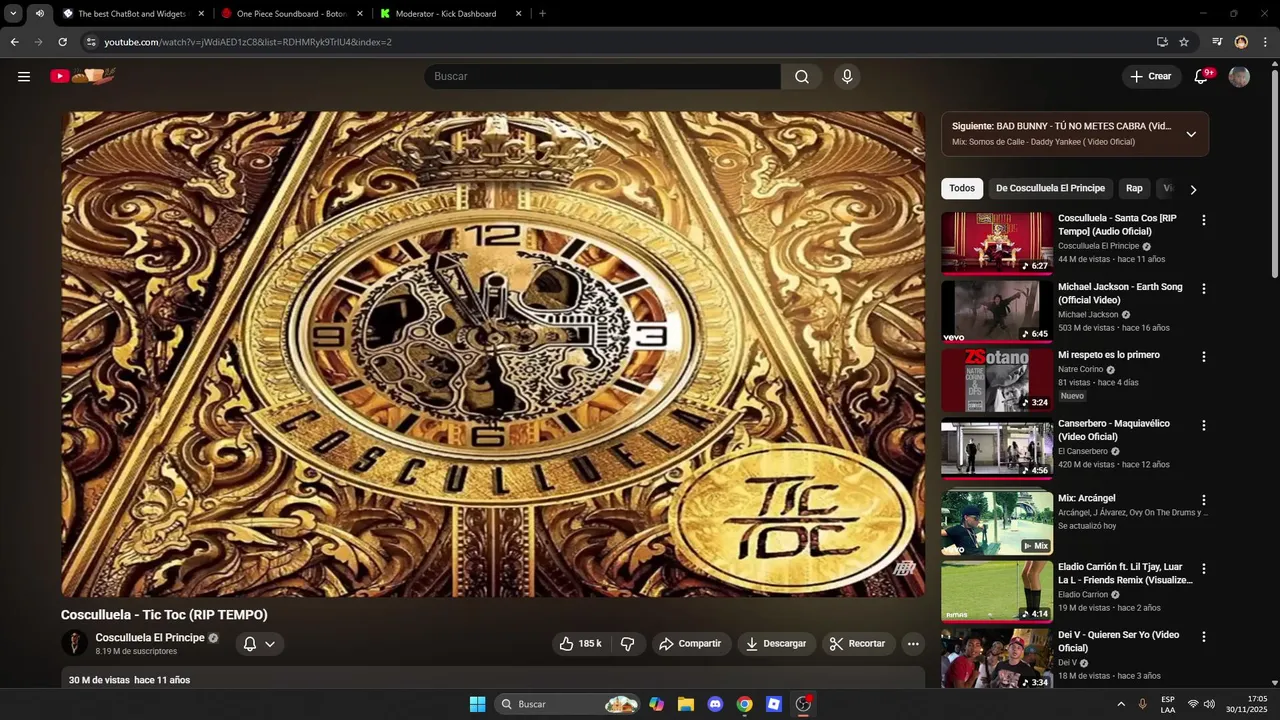Dislike the video with thumbs down
The height and width of the screenshot is (720, 1280).
[628, 644]
